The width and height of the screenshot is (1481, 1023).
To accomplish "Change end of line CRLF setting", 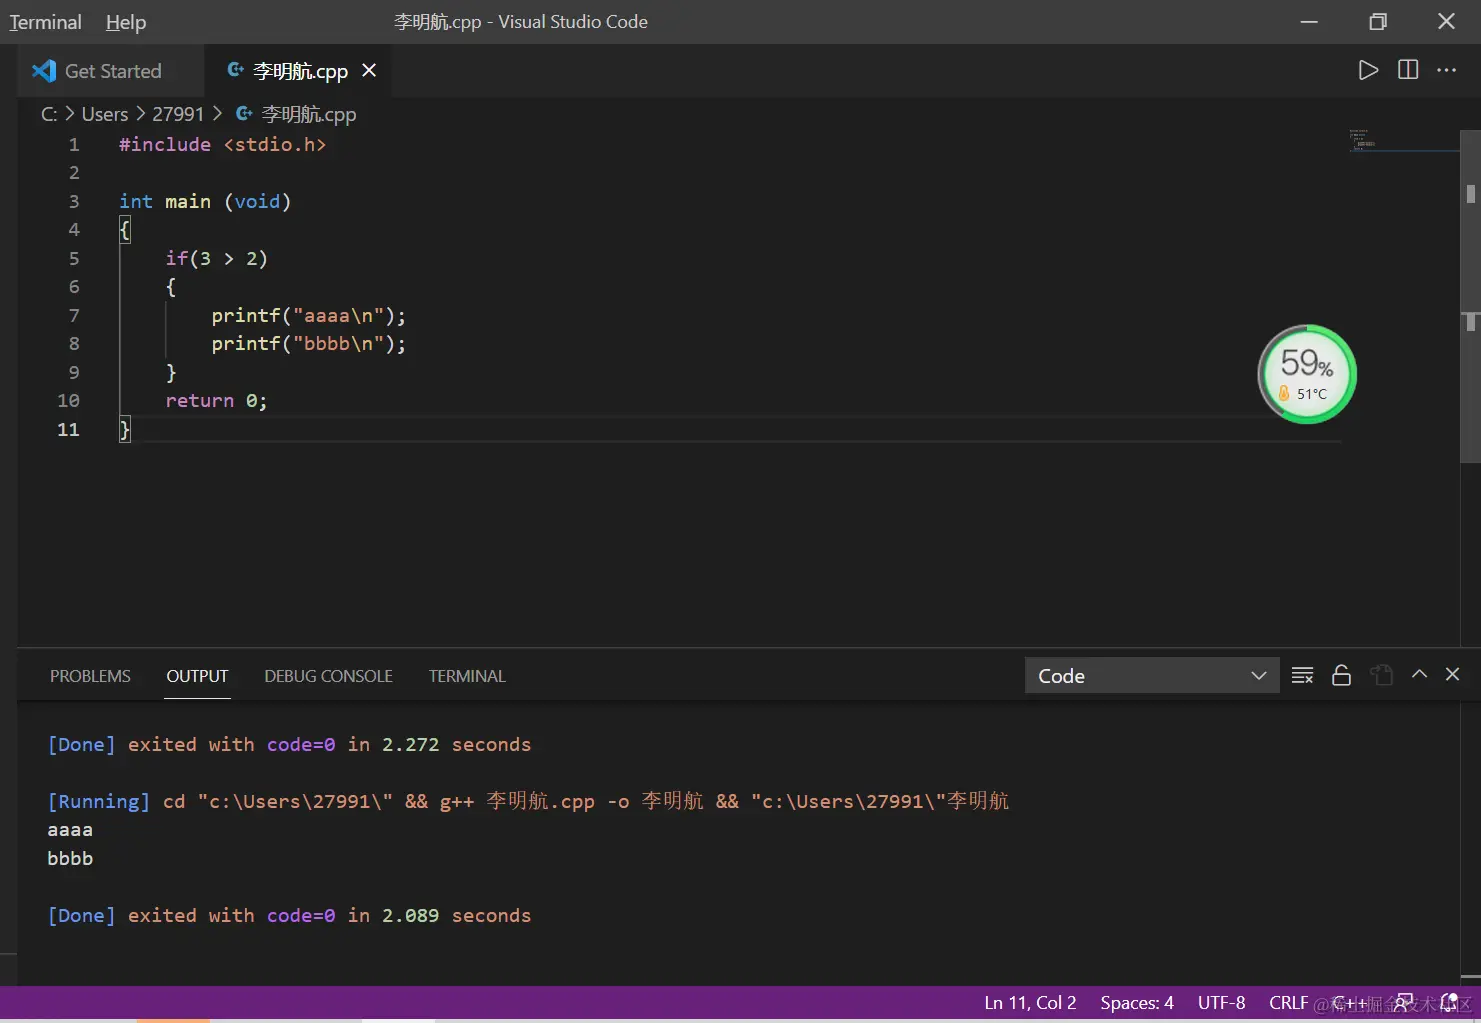I will [1288, 1003].
